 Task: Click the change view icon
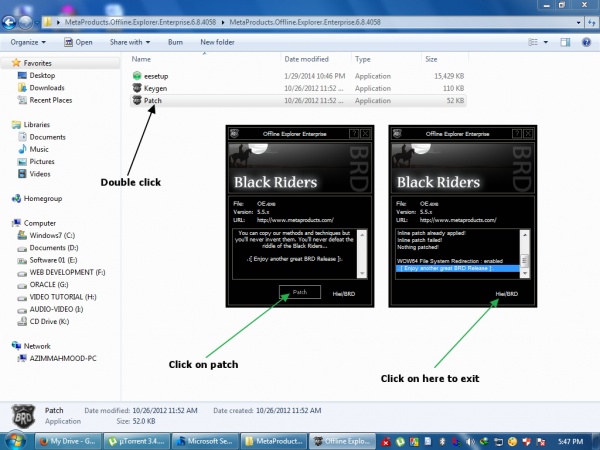[x=533, y=42]
